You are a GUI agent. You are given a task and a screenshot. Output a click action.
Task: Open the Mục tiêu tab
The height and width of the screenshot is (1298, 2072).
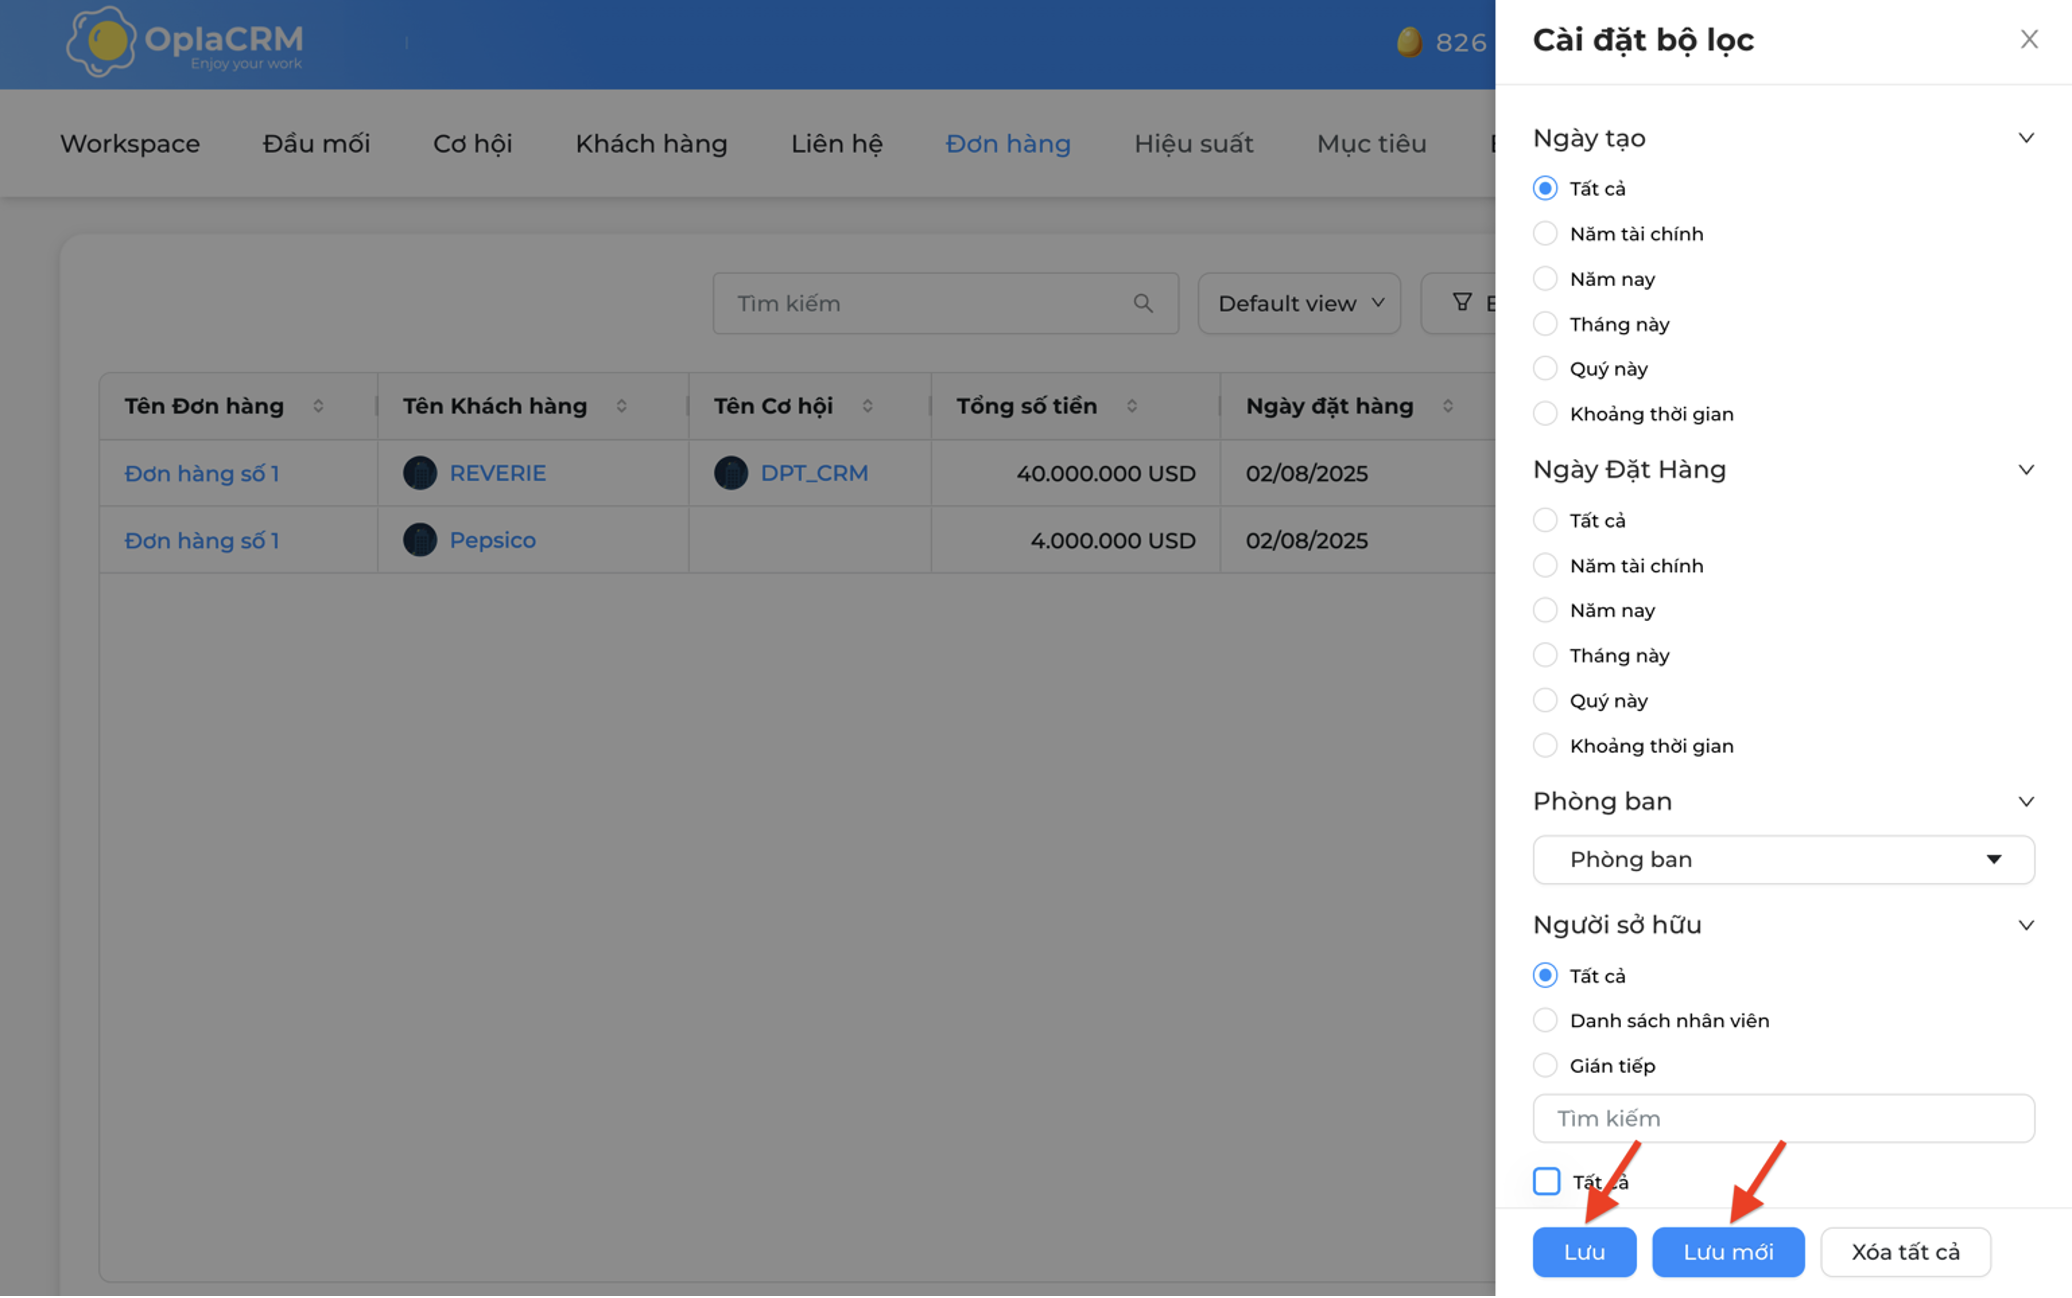click(1371, 144)
